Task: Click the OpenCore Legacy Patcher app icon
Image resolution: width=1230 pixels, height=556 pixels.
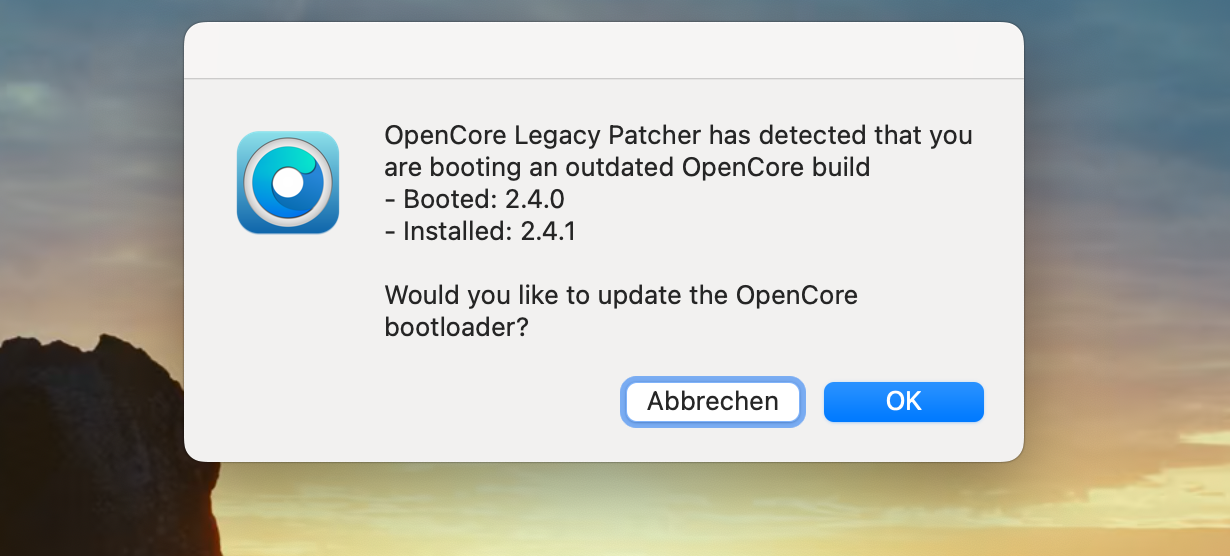Action: [x=288, y=183]
